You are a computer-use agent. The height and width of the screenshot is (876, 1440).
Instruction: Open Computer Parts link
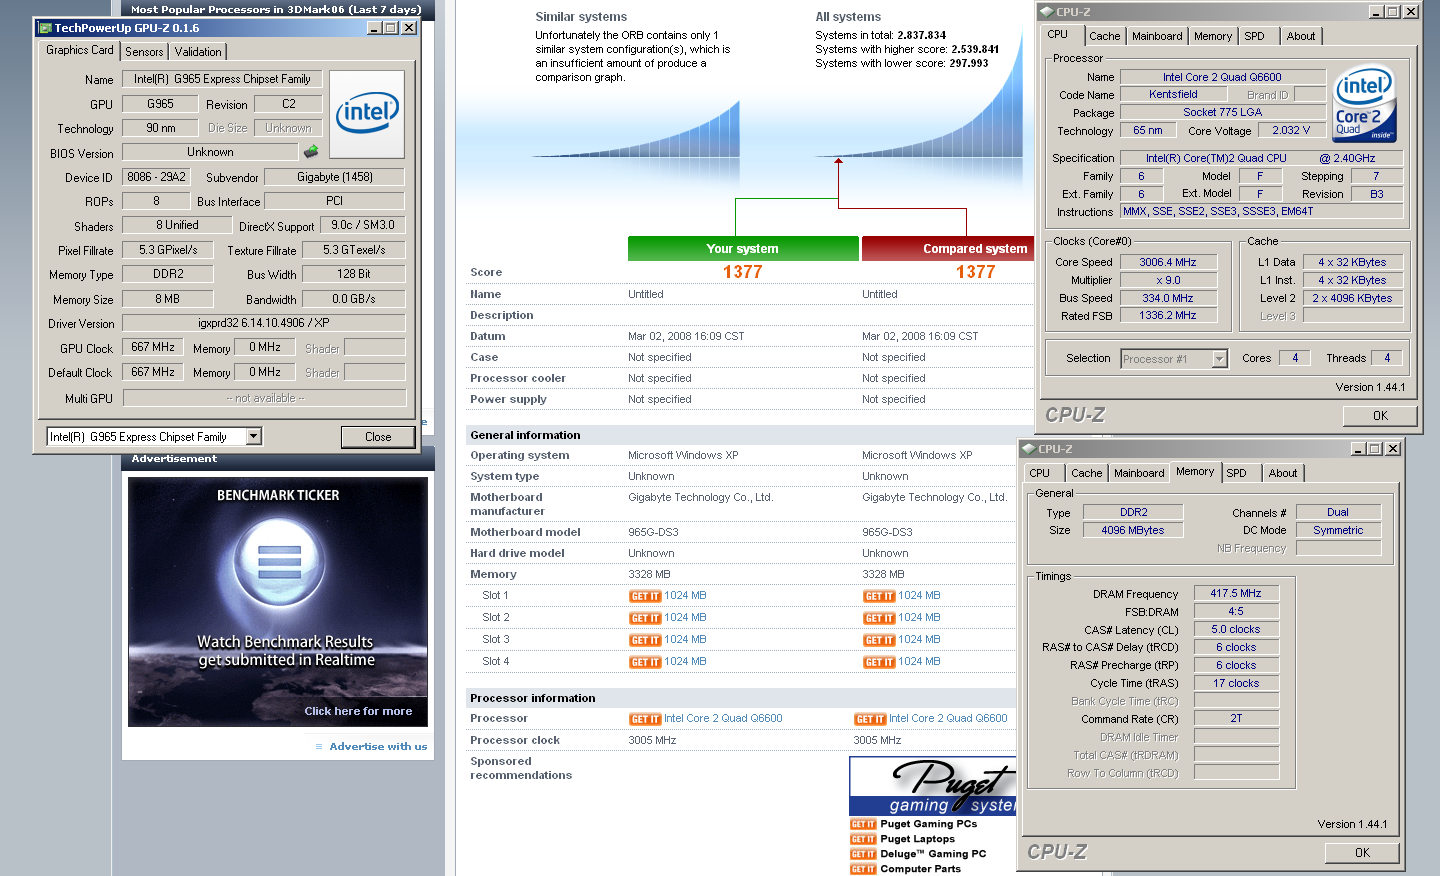tap(920, 869)
